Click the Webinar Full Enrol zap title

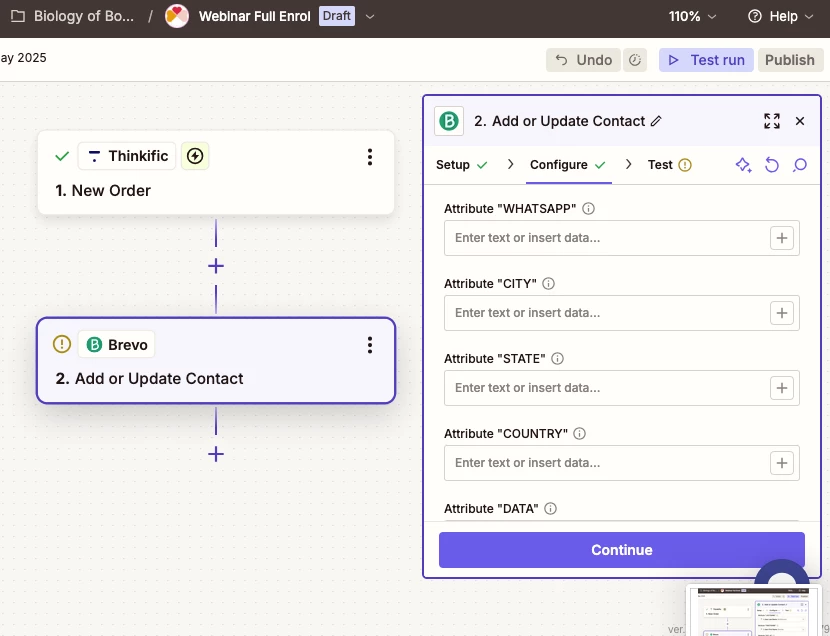[x=255, y=16]
